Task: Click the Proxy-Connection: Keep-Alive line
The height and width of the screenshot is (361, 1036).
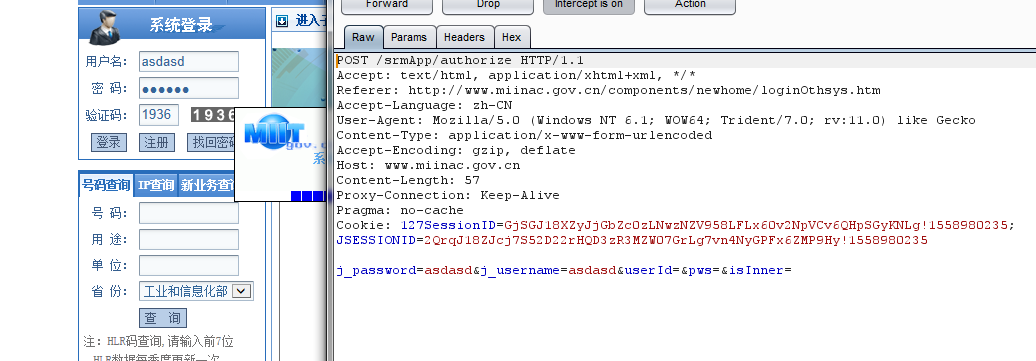Action: [448, 195]
